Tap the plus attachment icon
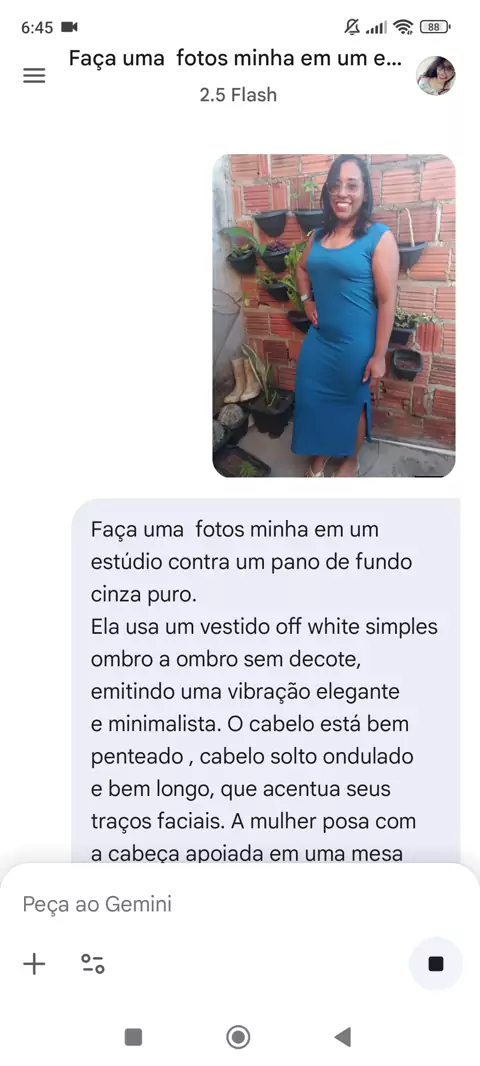 (x=34, y=963)
